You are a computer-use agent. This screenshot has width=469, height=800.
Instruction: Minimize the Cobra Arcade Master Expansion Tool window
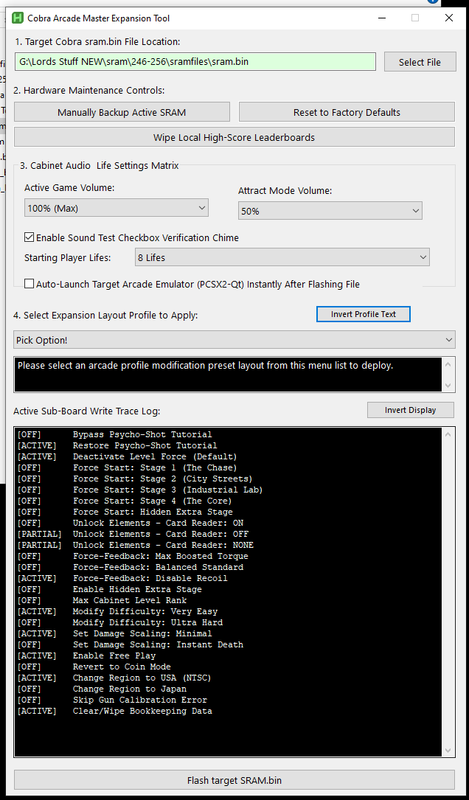pos(382,18)
